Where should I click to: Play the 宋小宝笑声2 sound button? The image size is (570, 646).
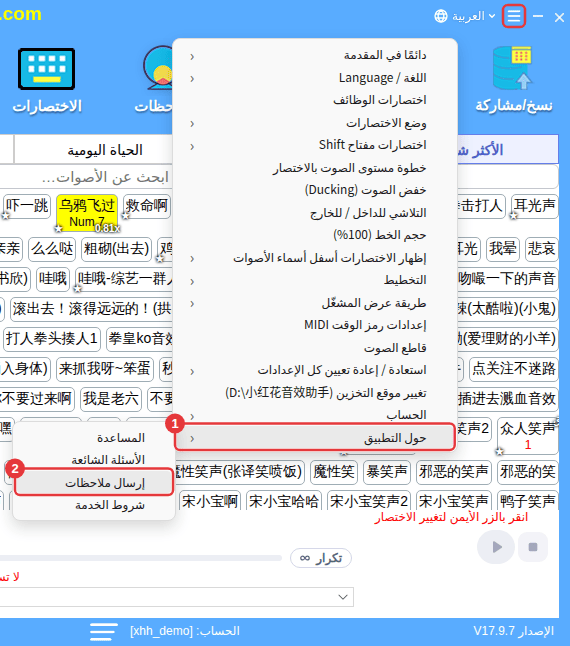pos(369,501)
